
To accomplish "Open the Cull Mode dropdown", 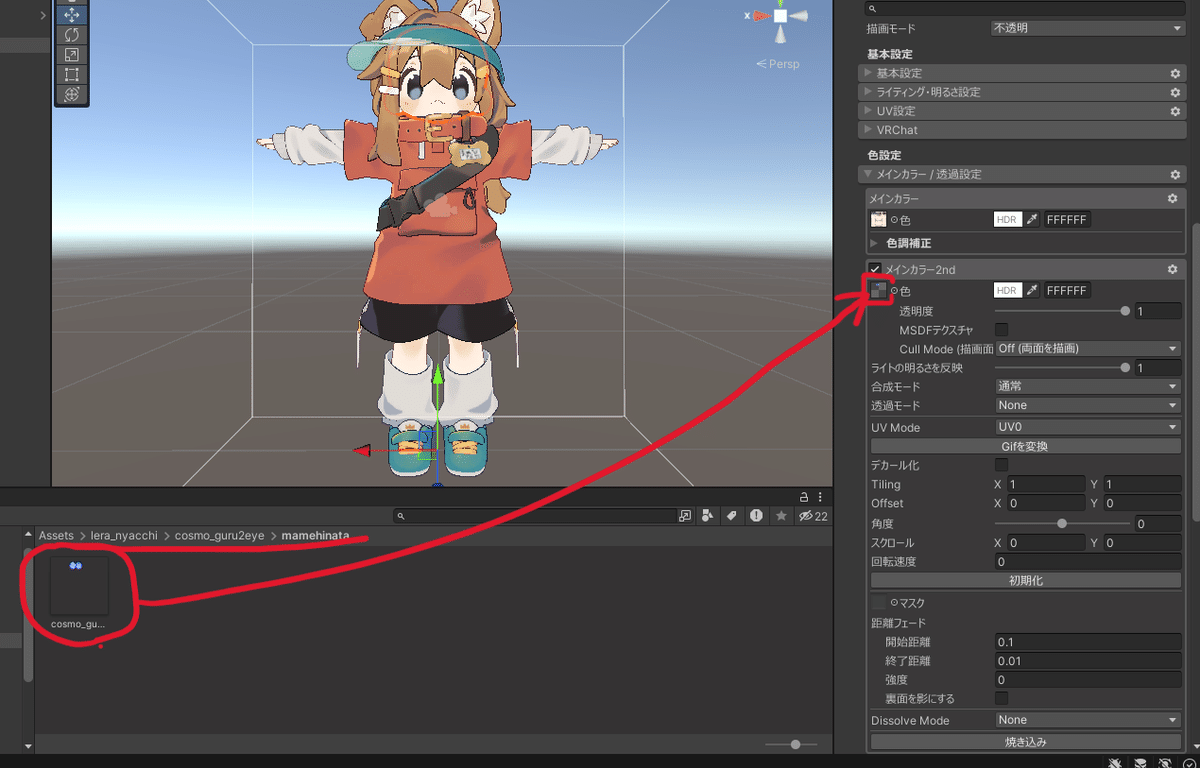I will (x=1088, y=348).
